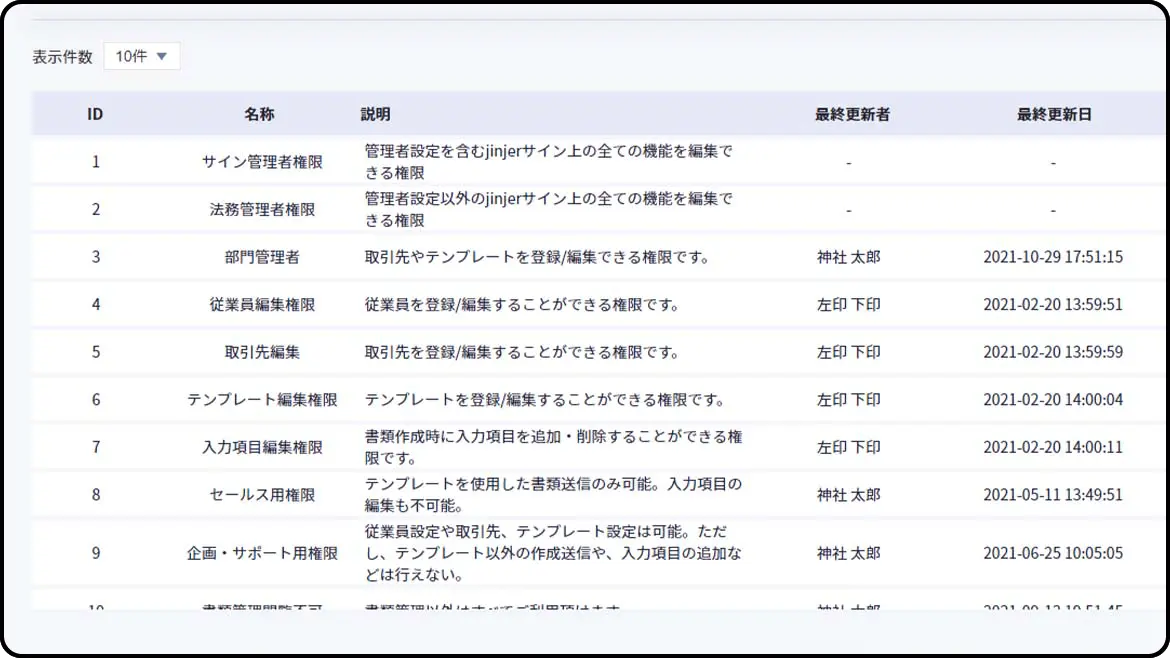
Task: Choose the テンプレート編集権限 row name
Action: pyautogui.click(x=262, y=400)
